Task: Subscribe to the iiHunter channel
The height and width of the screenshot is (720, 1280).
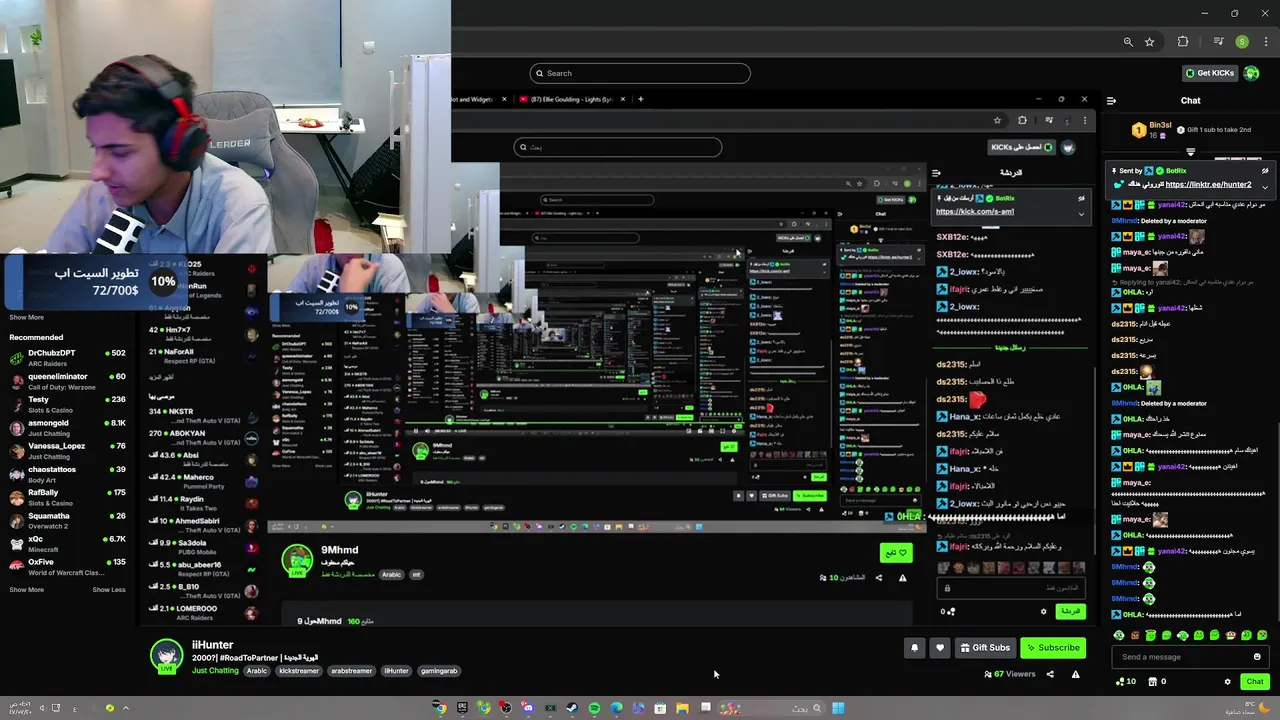Action: pos(1053,648)
